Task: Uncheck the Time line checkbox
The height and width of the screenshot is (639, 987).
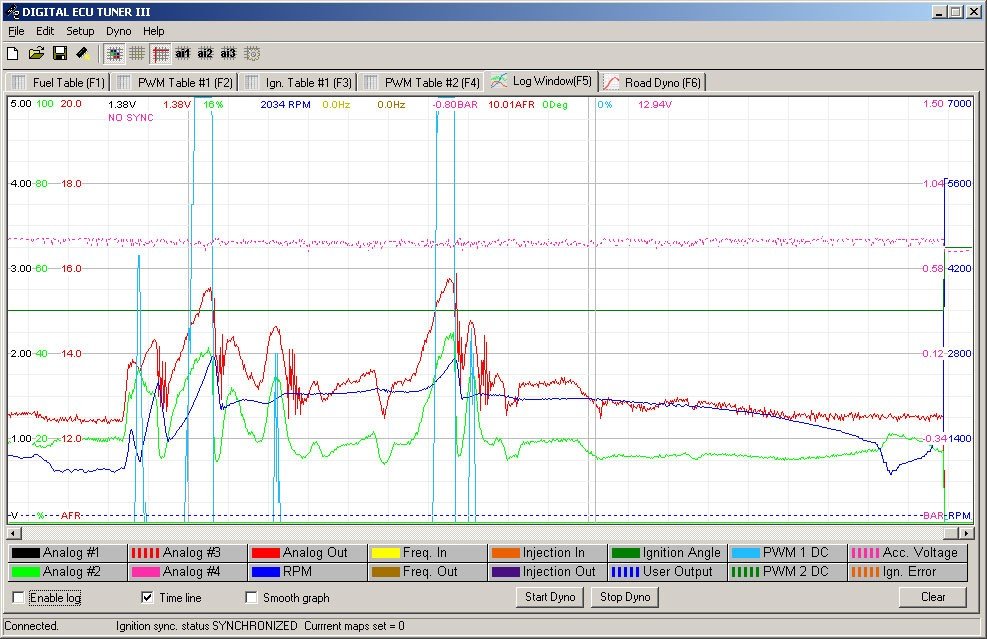Action: coord(148,598)
